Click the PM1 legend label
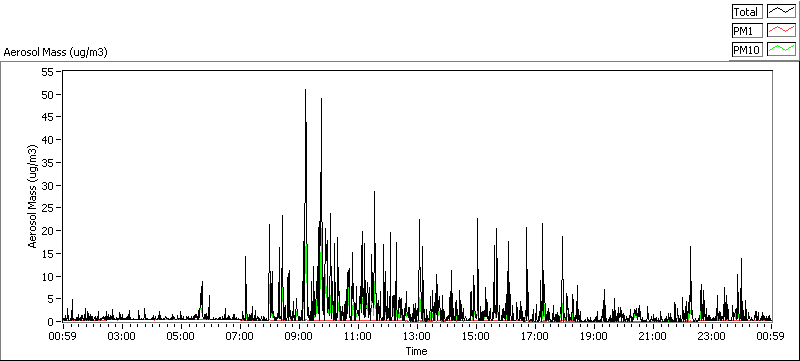Screen dimensions: 800x361 click(x=747, y=31)
